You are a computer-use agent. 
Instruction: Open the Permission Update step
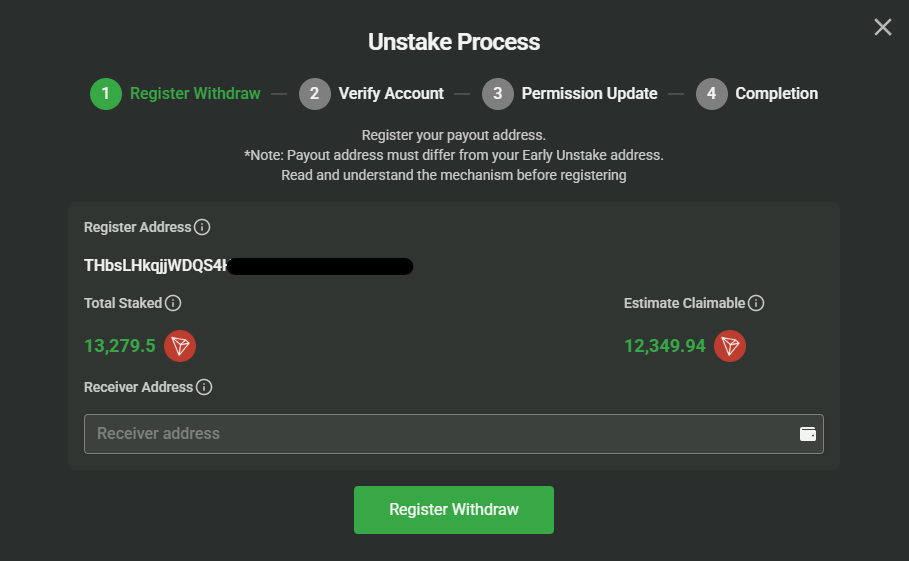(589, 94)
